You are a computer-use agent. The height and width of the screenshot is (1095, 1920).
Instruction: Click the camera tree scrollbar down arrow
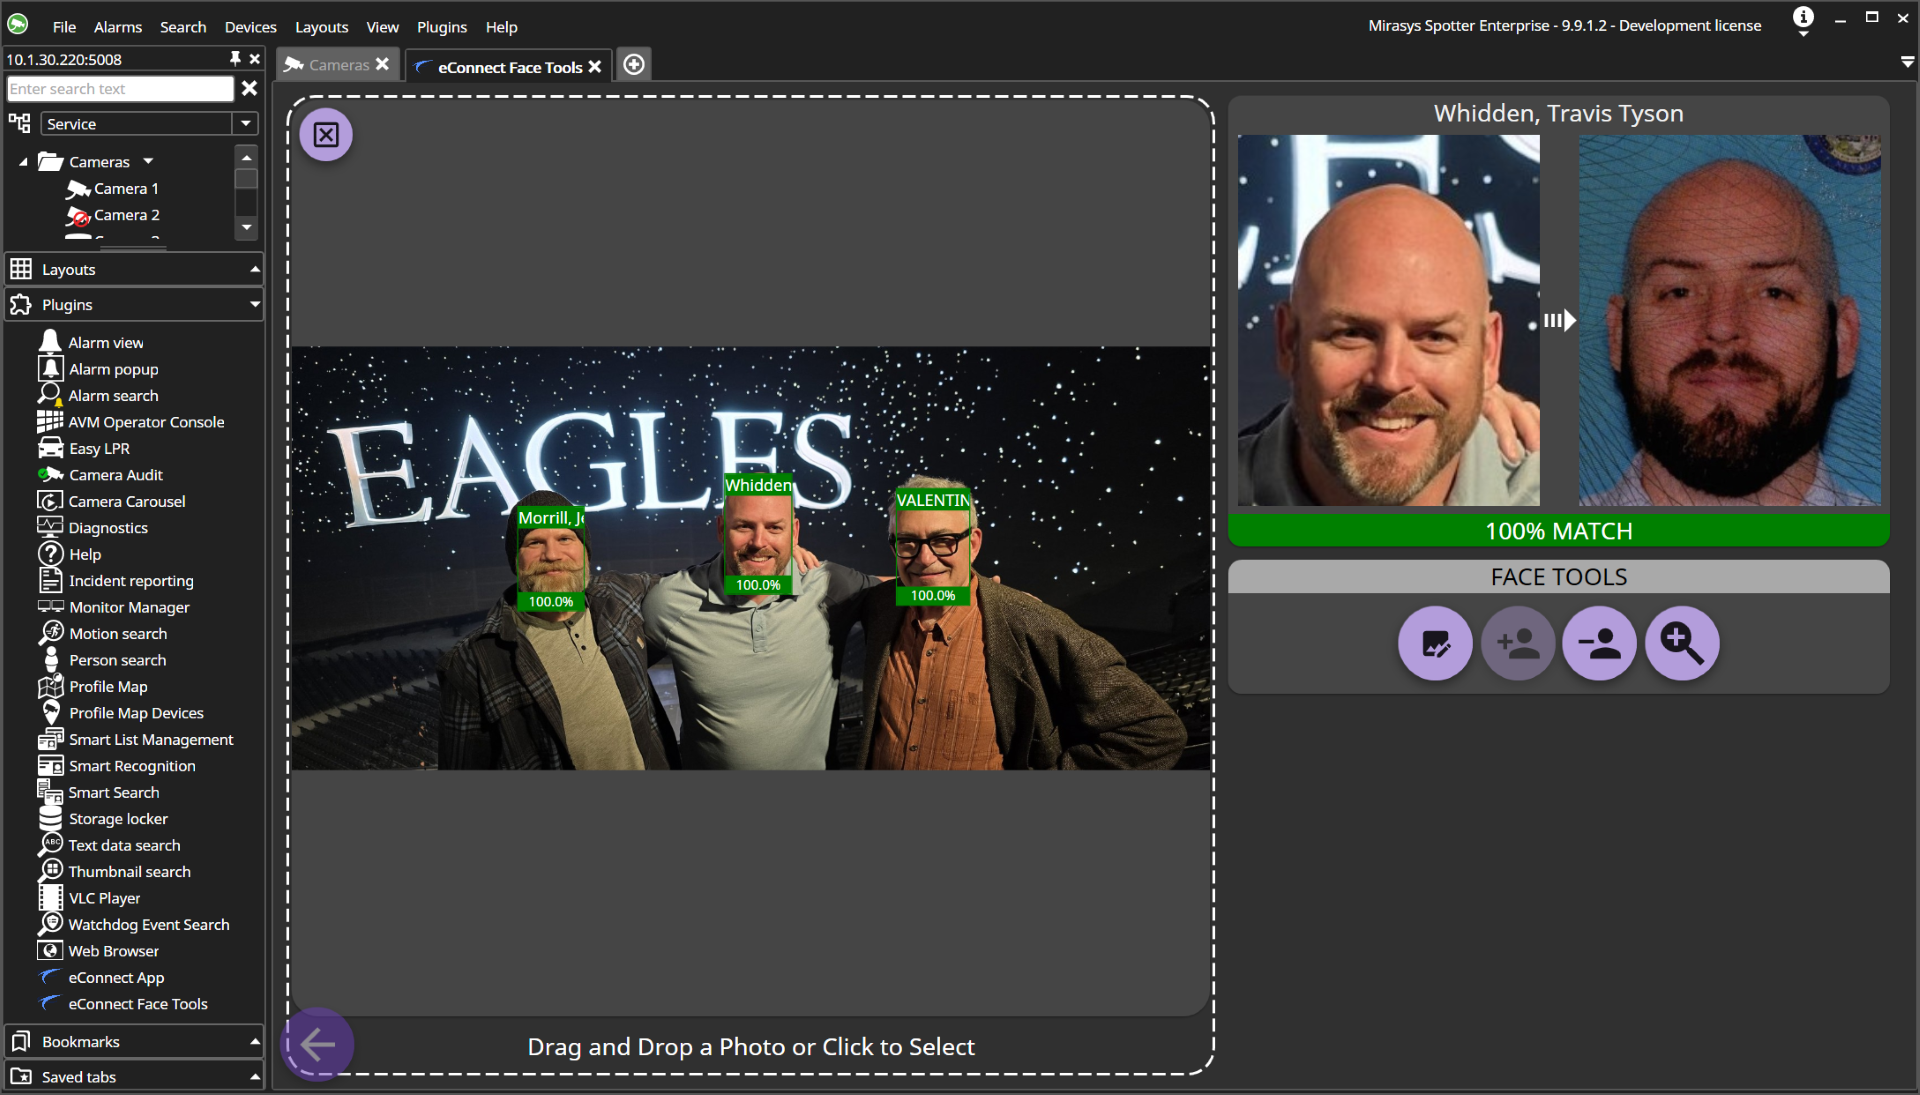click(x=246, y=228)
